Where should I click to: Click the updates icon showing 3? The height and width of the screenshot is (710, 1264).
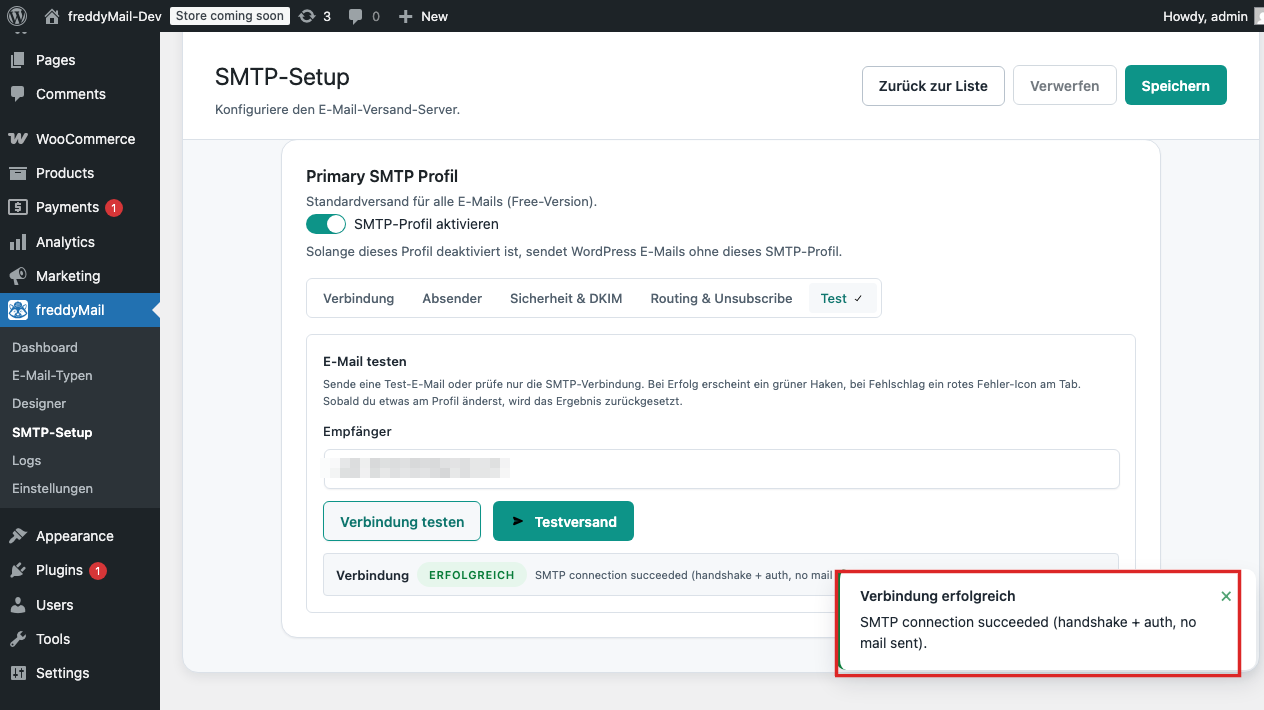tap(307, 16)
